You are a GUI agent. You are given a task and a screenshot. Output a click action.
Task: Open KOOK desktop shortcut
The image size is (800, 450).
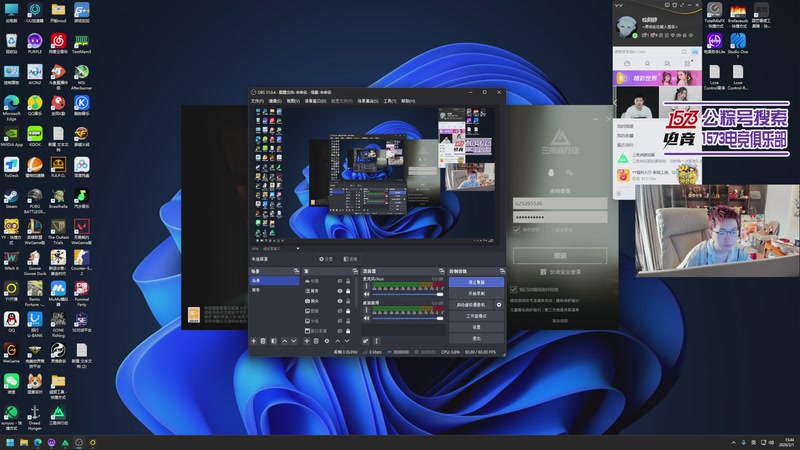tap(35, 136)
